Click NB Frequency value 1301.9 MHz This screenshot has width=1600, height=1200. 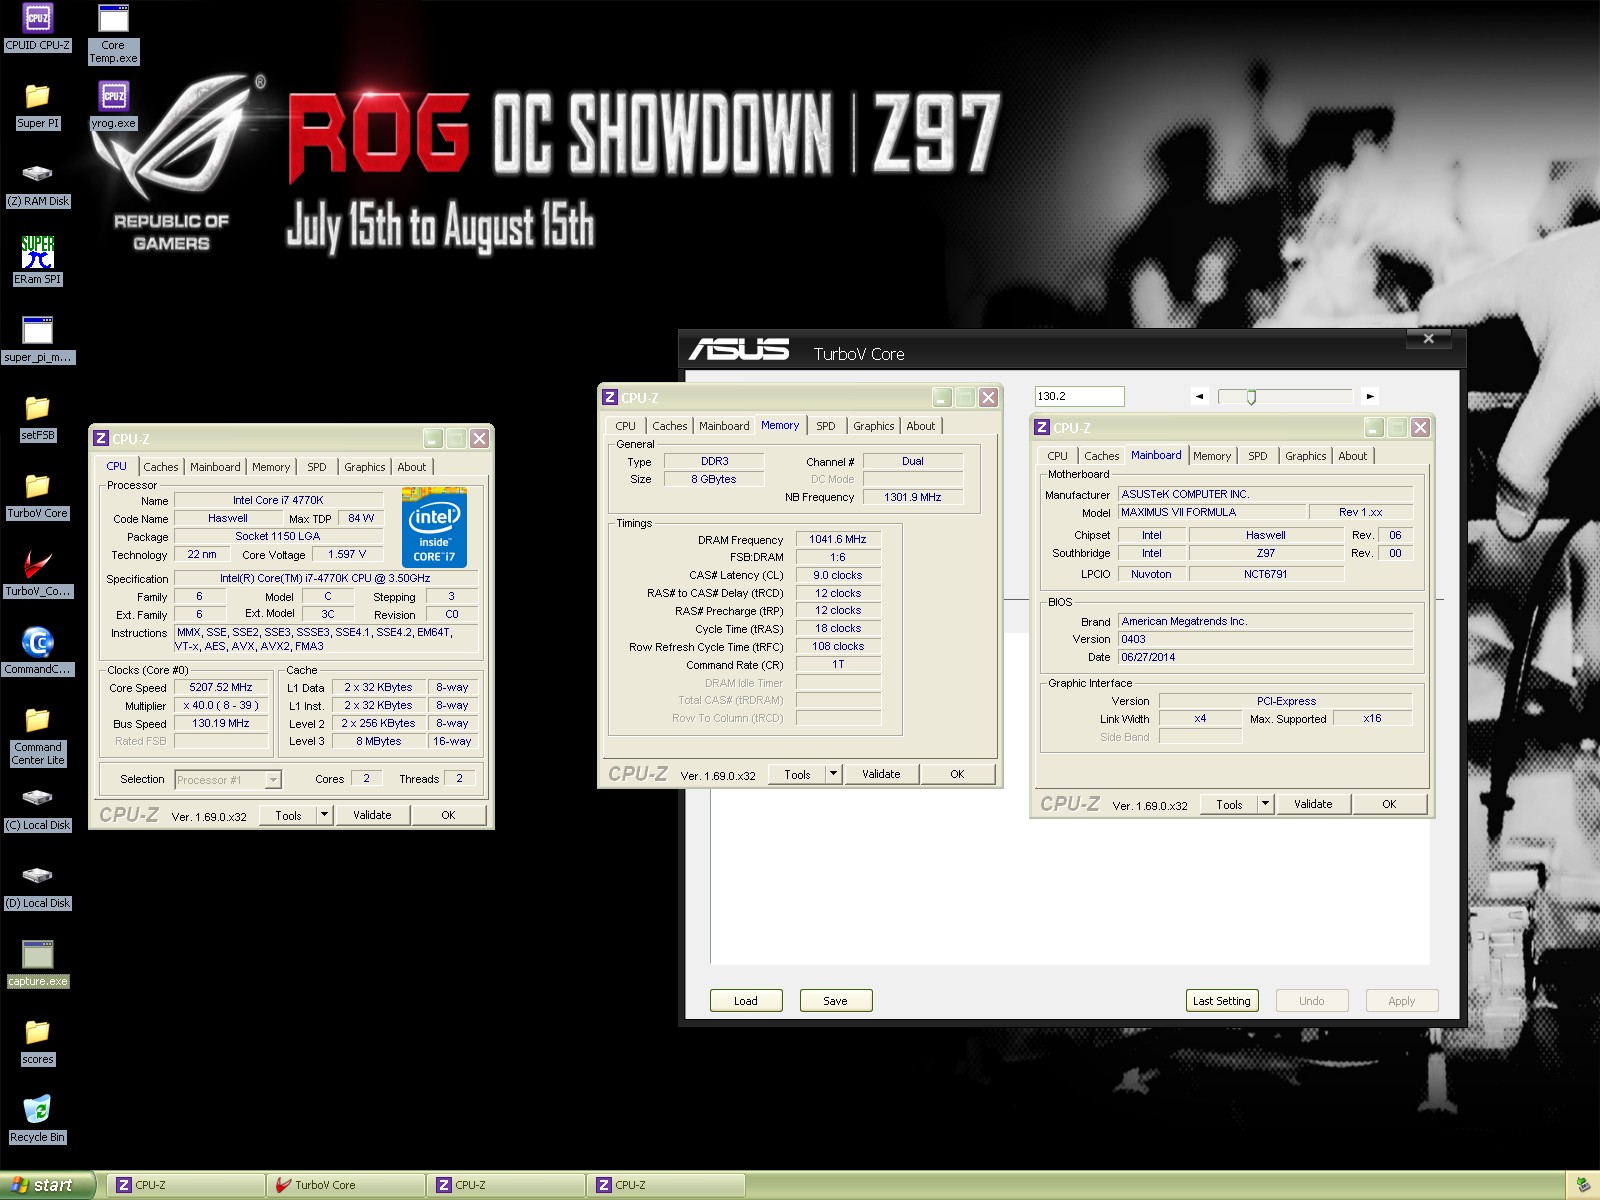[913, 497]
